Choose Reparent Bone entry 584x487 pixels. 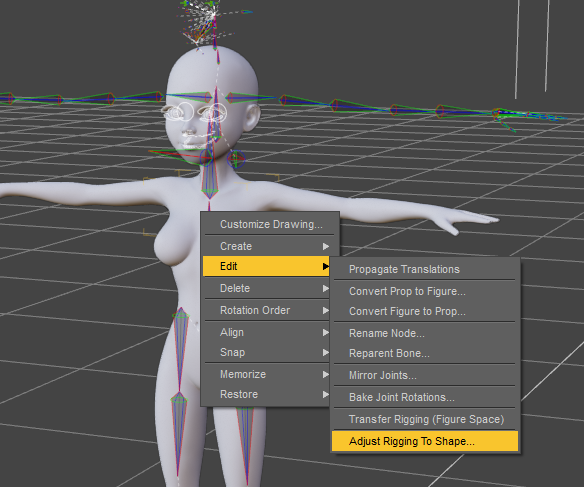tap(425, 353)
